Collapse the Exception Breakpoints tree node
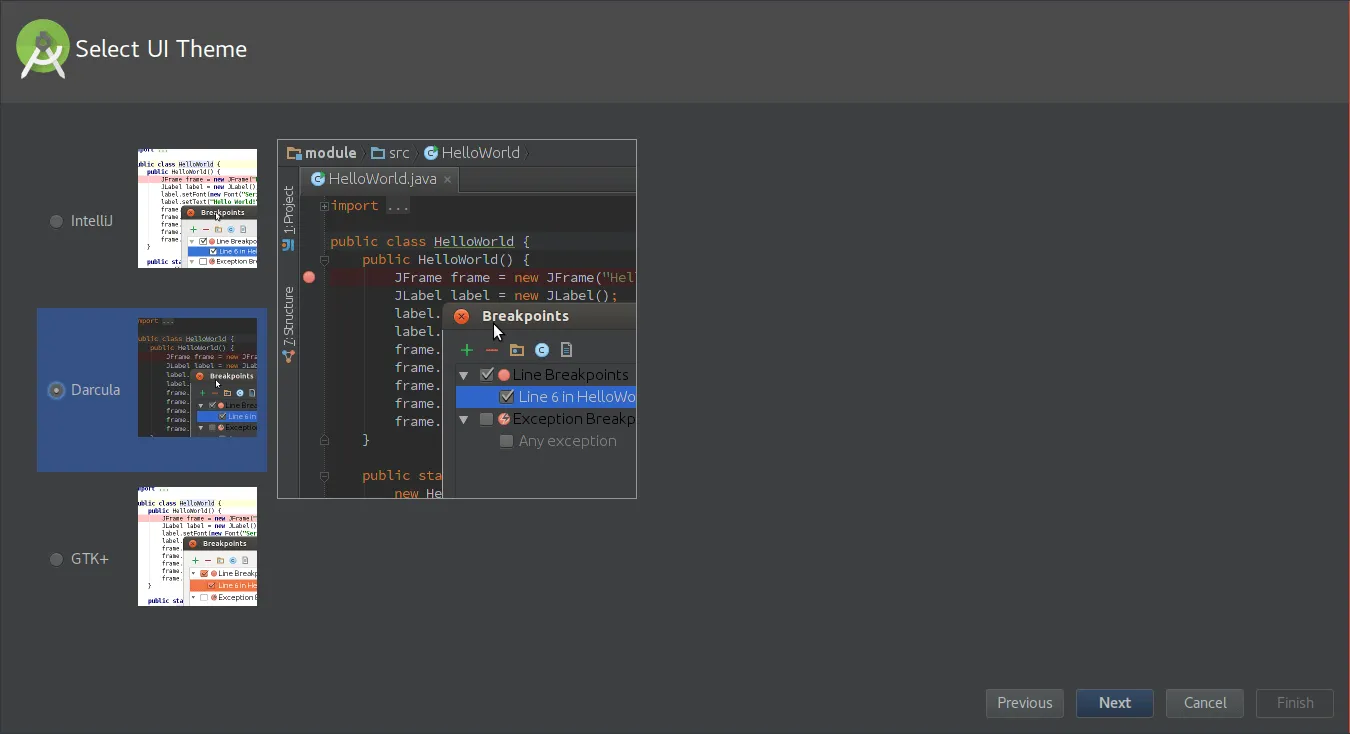 (x=464, y=419)
